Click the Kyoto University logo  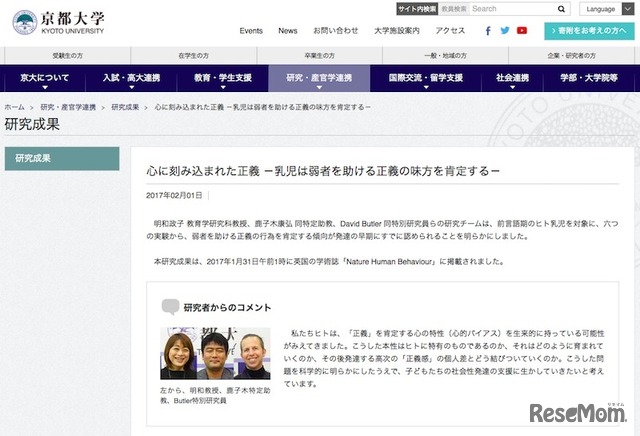pos(58,22)
